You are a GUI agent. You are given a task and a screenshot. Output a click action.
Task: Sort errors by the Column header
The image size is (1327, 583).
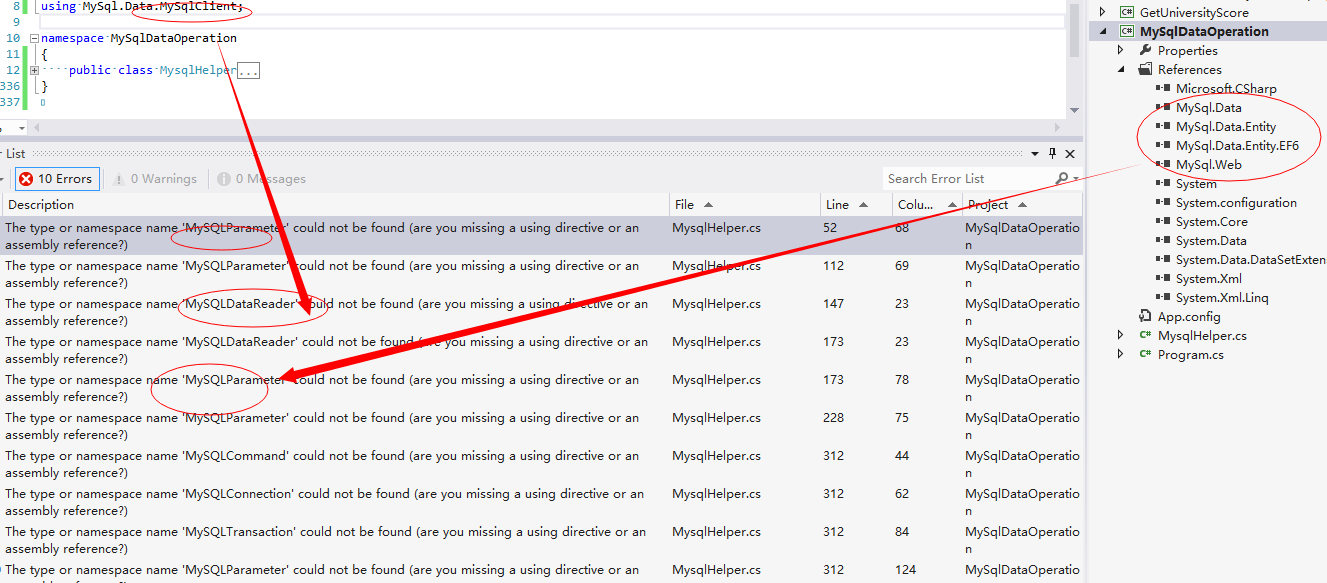pyautogui.click(x=927, y=204)
